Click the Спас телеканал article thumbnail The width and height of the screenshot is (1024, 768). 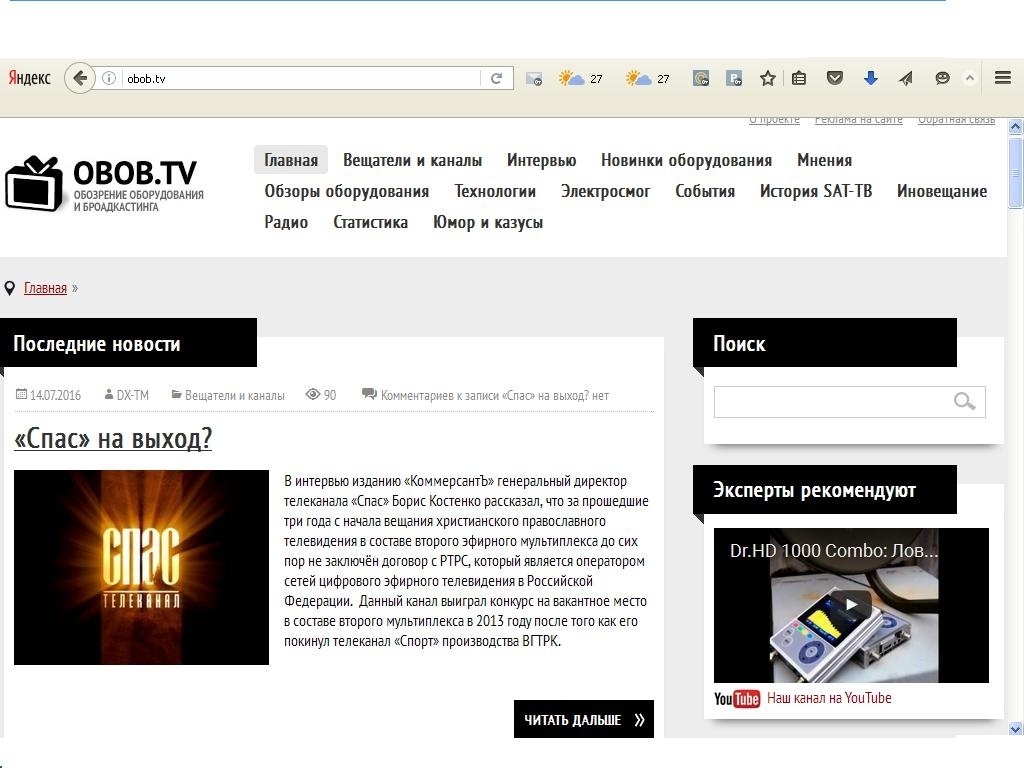click(x=141, y=567)
